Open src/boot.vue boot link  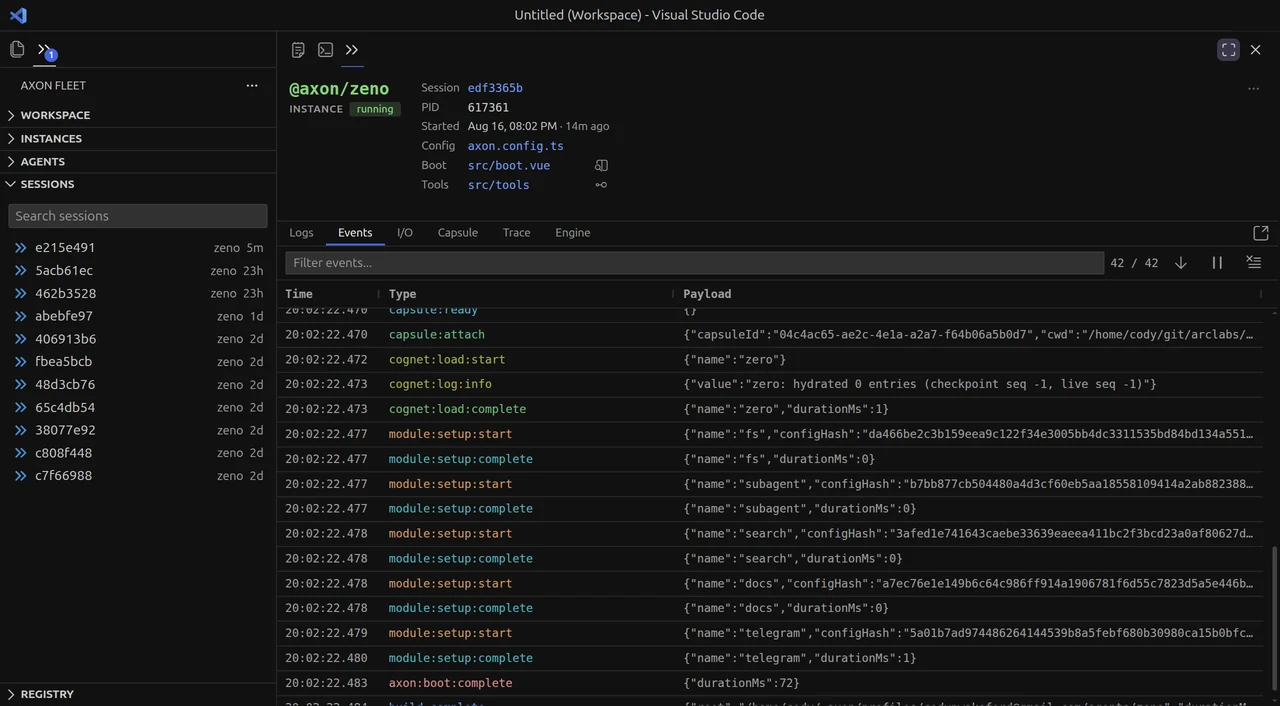(509, 165)
